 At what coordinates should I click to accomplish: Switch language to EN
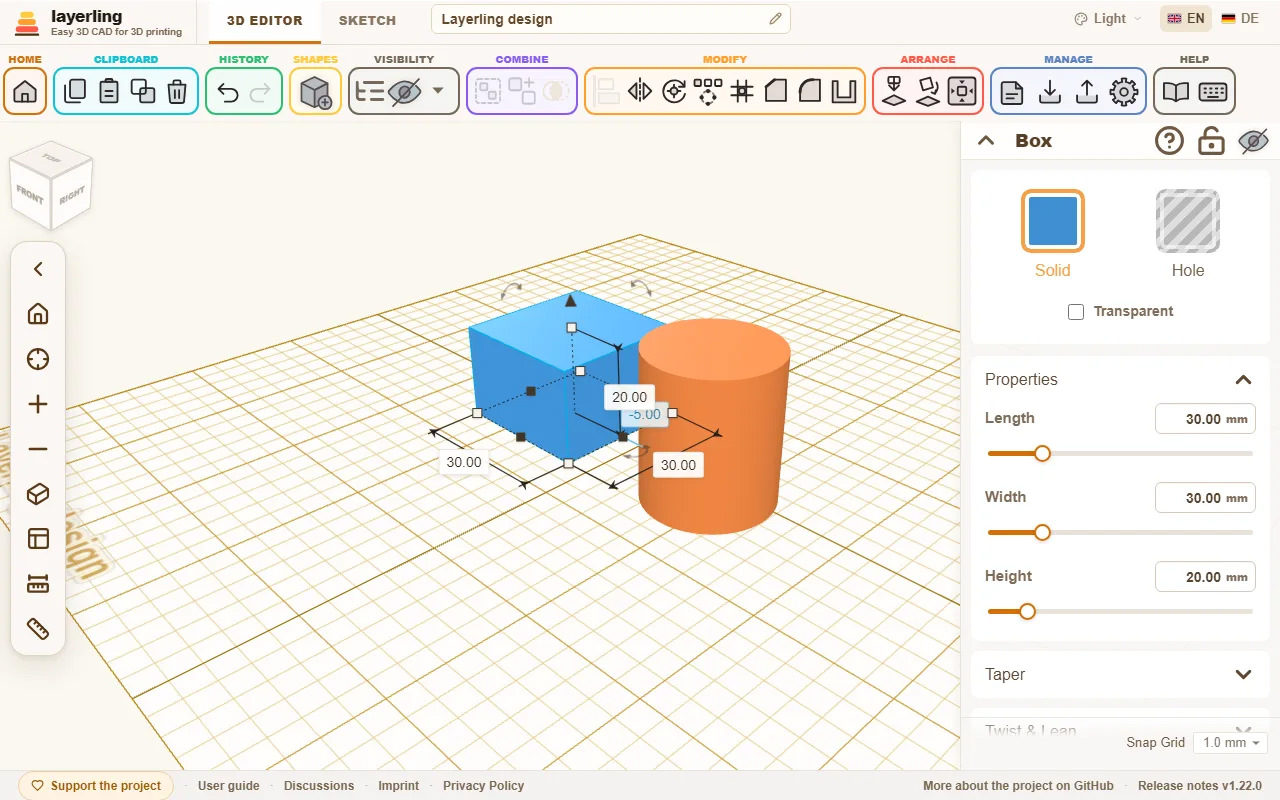(x=1186, y=18)
